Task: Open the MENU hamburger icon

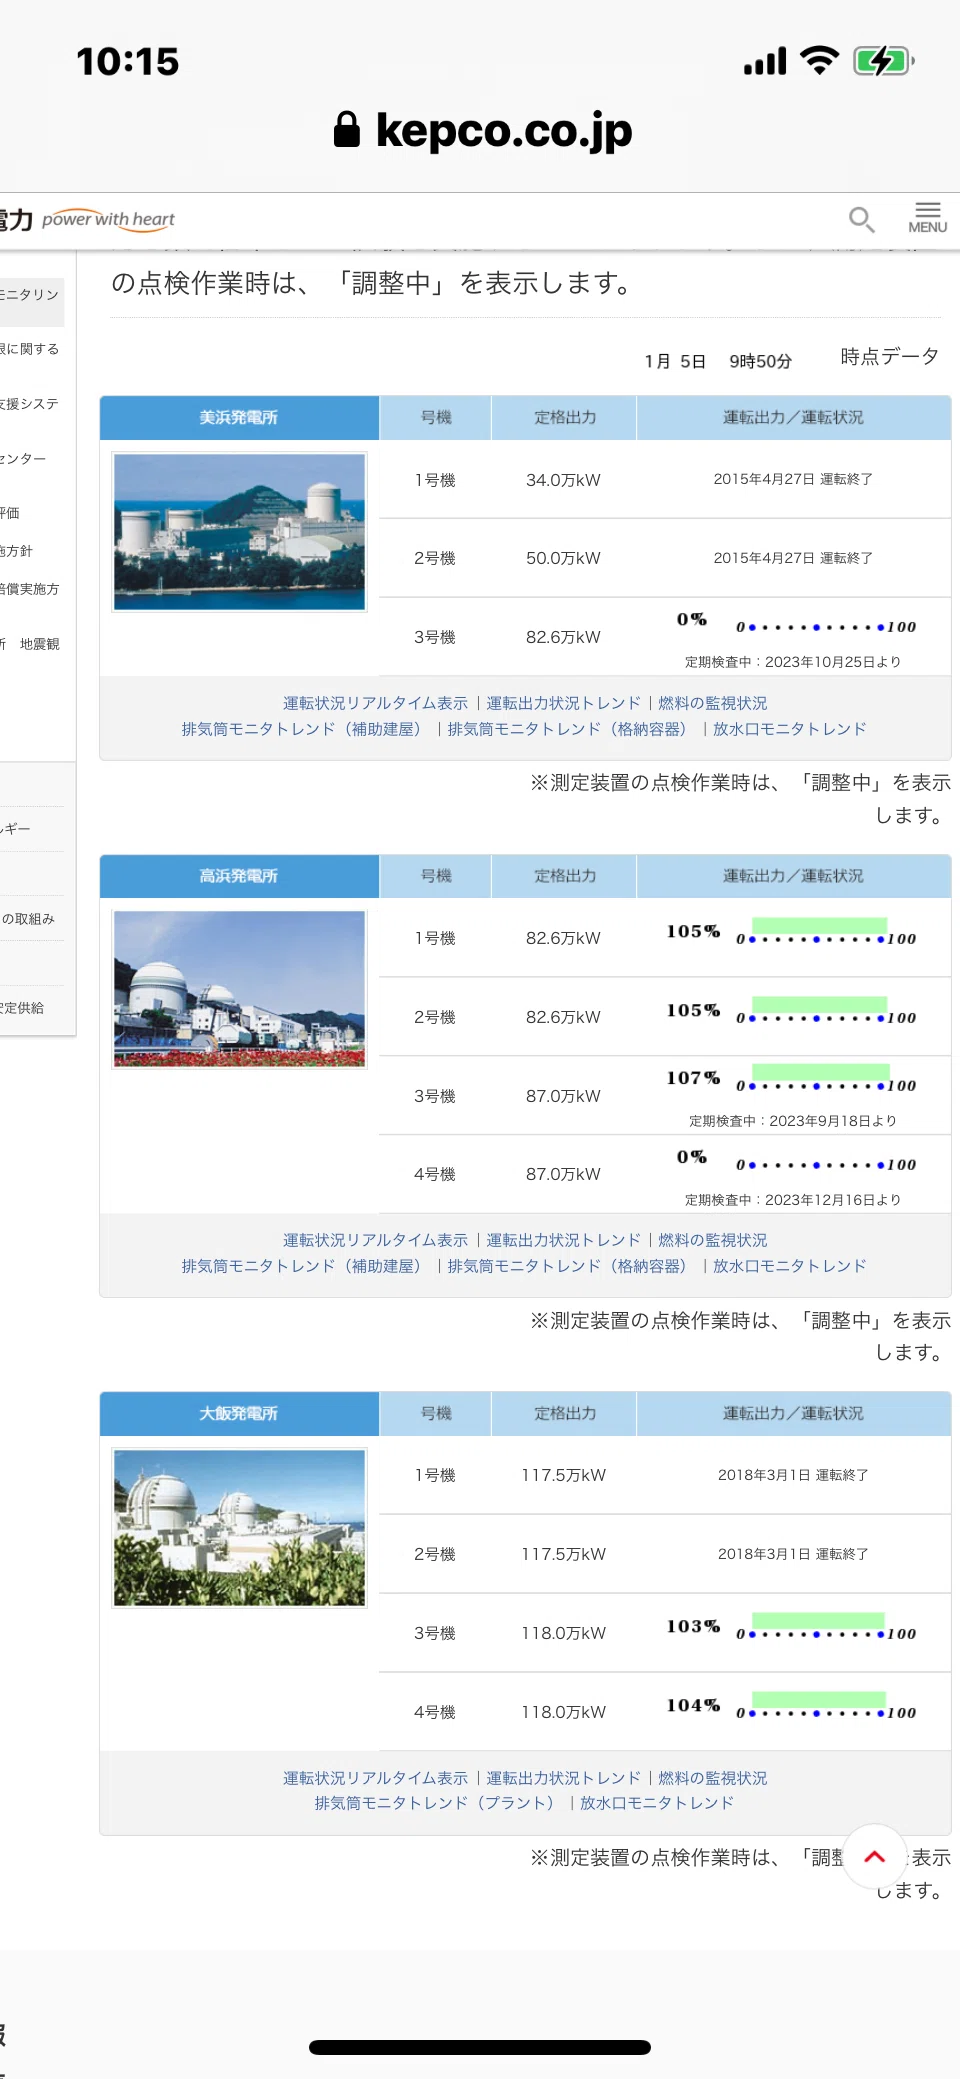Action: pyautogui.click(x=927, y=218)
